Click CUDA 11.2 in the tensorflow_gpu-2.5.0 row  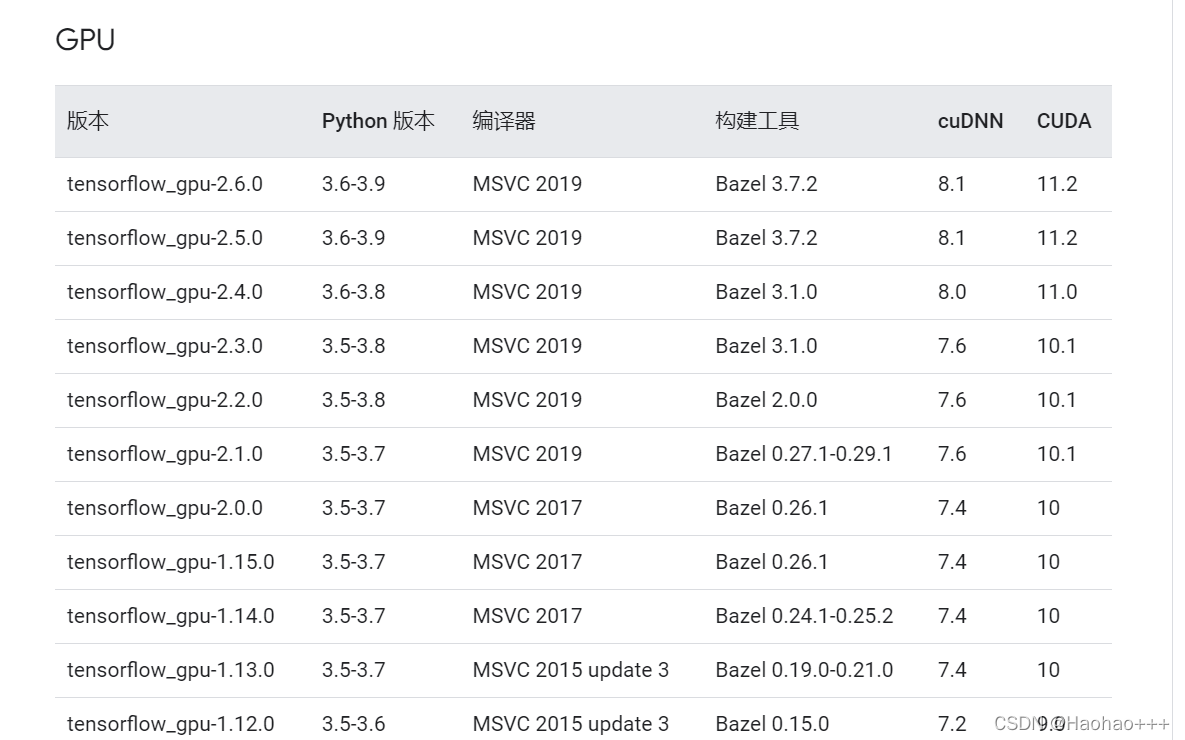[1057, 238]
